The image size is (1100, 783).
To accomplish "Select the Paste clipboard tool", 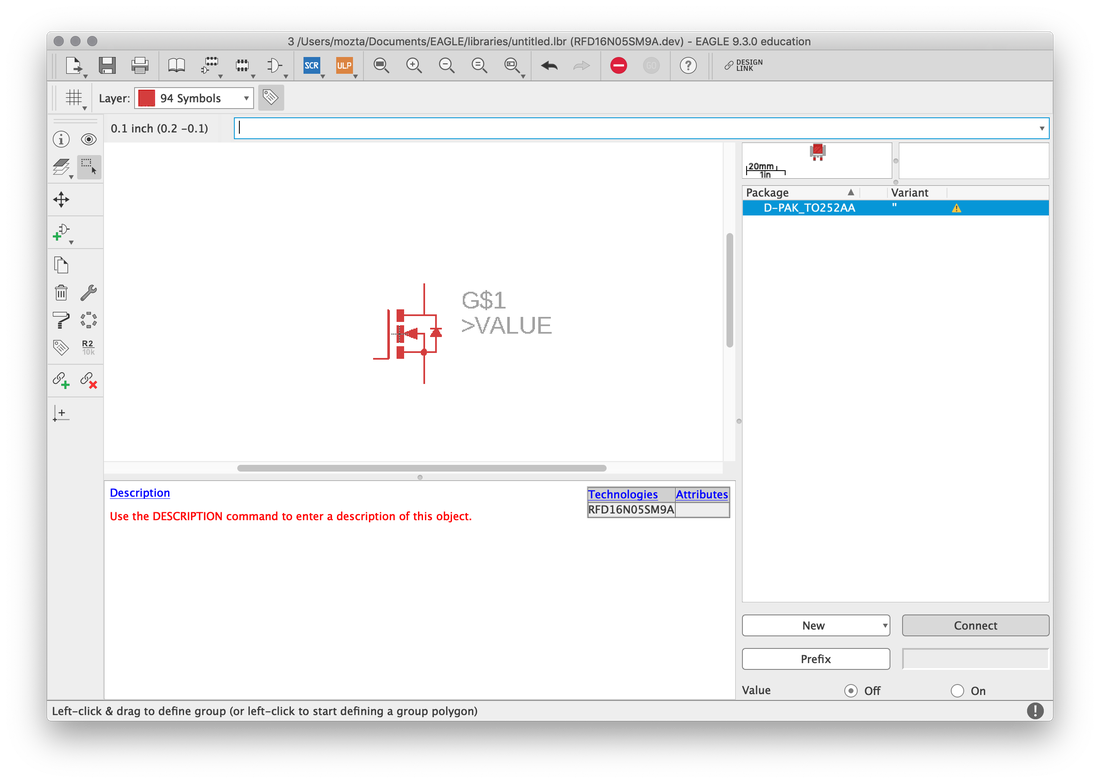I will (x=62, y=265).
